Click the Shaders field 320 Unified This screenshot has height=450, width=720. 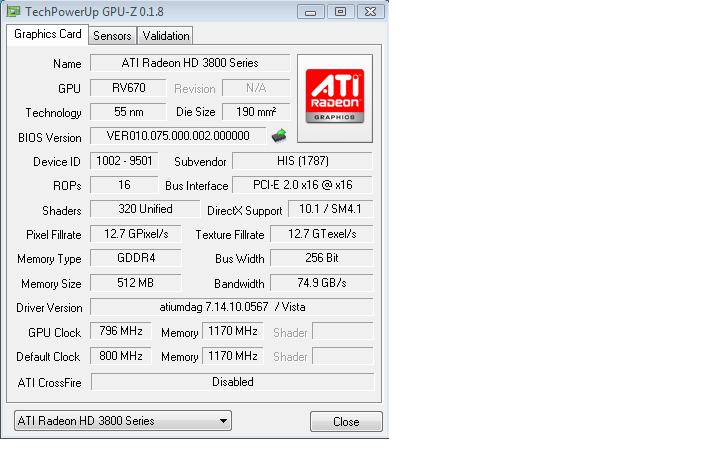pyautogui.click(x=145, y=209)
